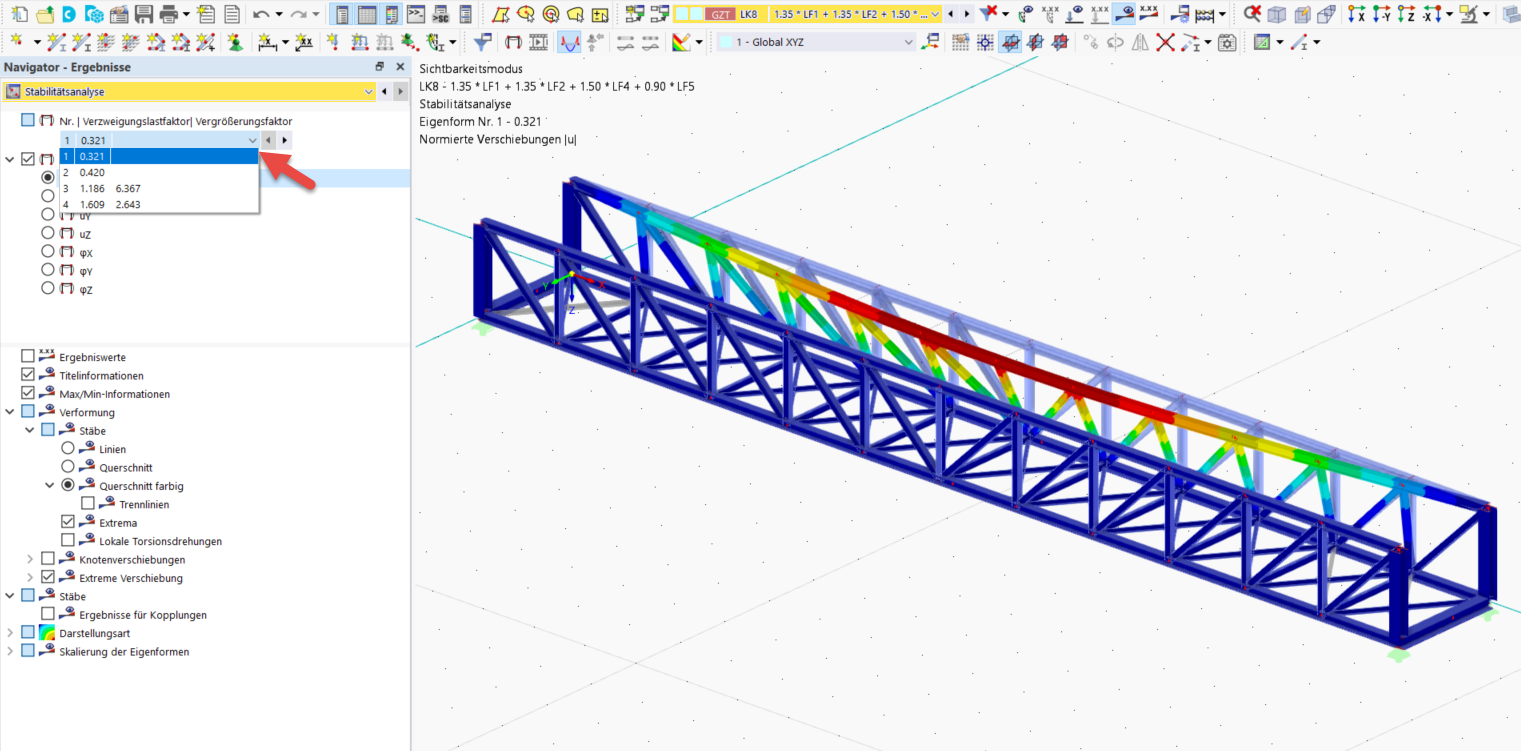Click the Undo arrow icon

261,14
